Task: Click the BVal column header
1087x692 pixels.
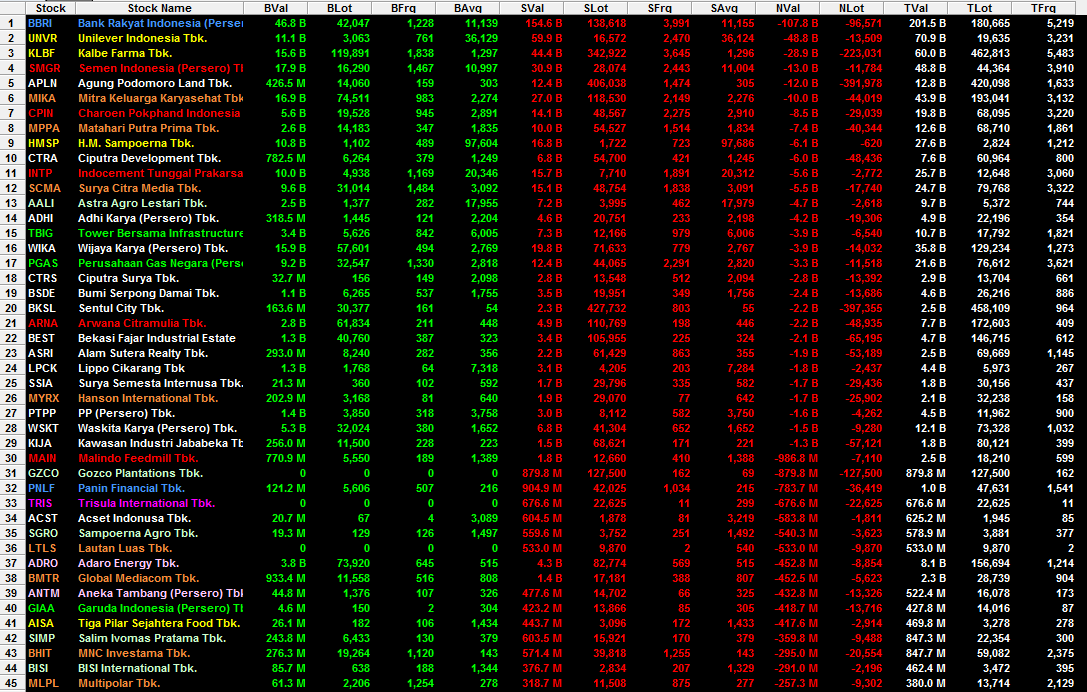Action: pyautogui.click(x=276, y=8)
